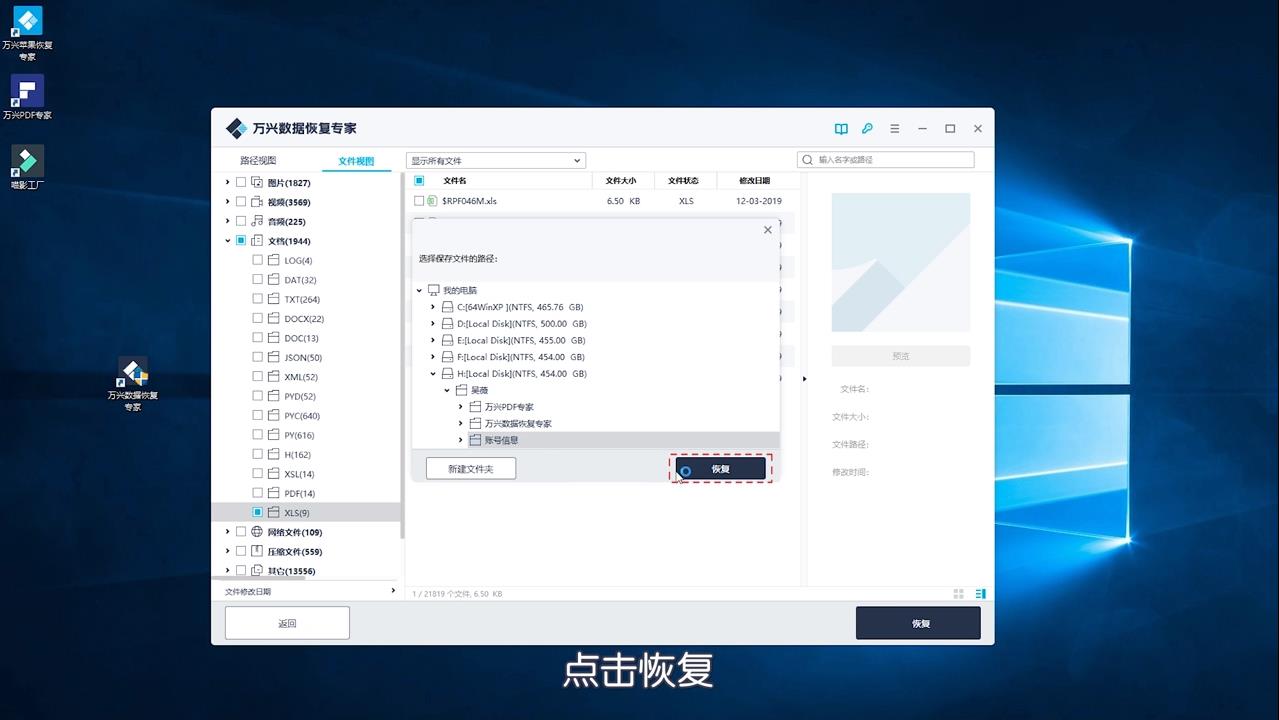Screen dimensions: 1279x720
Task: Expand the D:[Local Disk] drive
Action: click(433, 324)
